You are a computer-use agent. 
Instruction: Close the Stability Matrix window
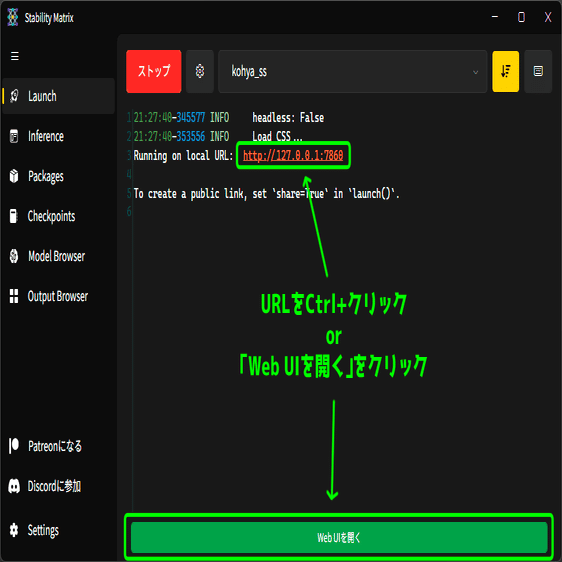[548, 17]
